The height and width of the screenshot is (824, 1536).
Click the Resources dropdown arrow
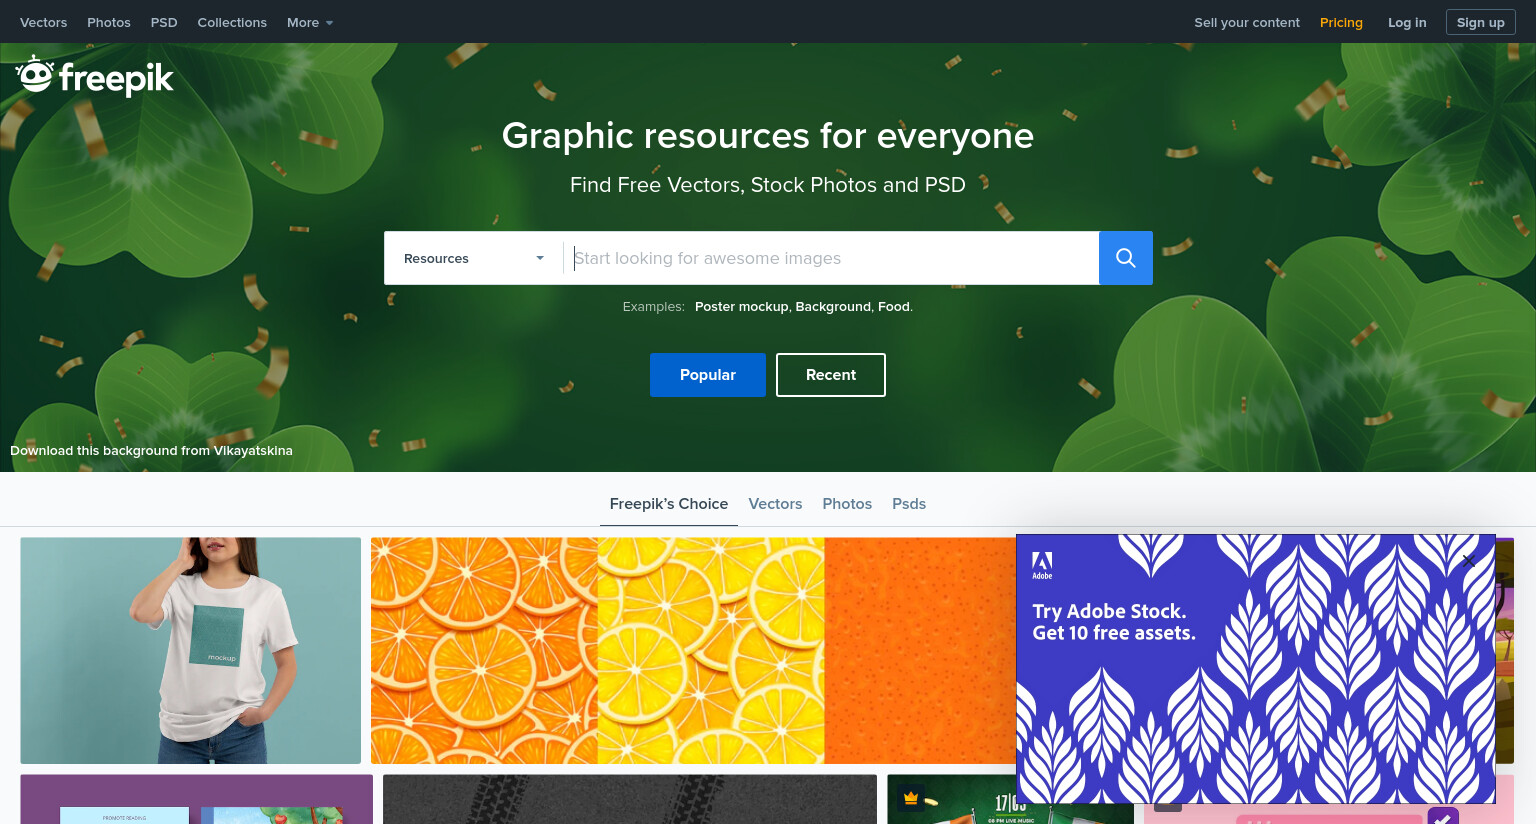coord(540,258)
